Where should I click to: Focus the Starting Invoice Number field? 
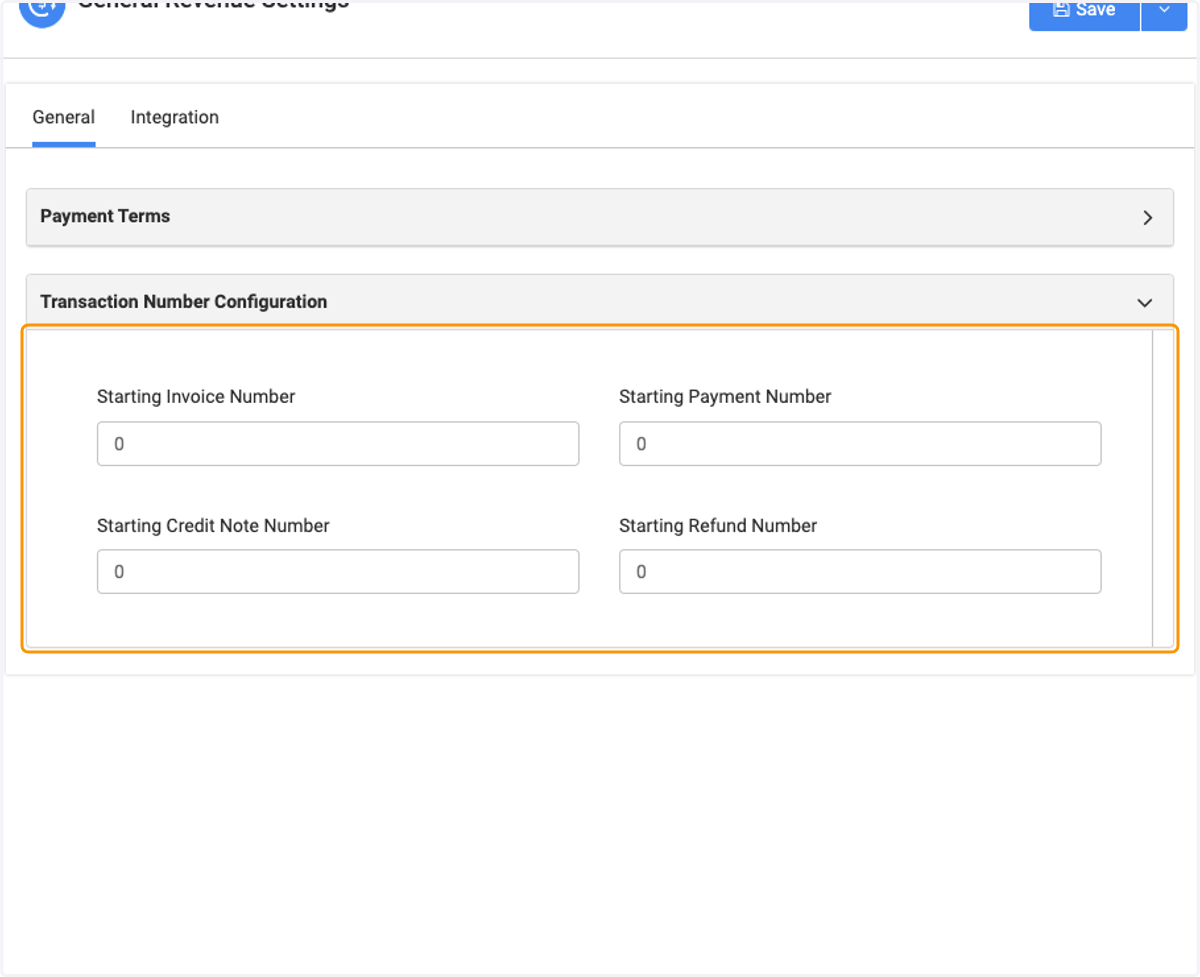tap(338, 444)
